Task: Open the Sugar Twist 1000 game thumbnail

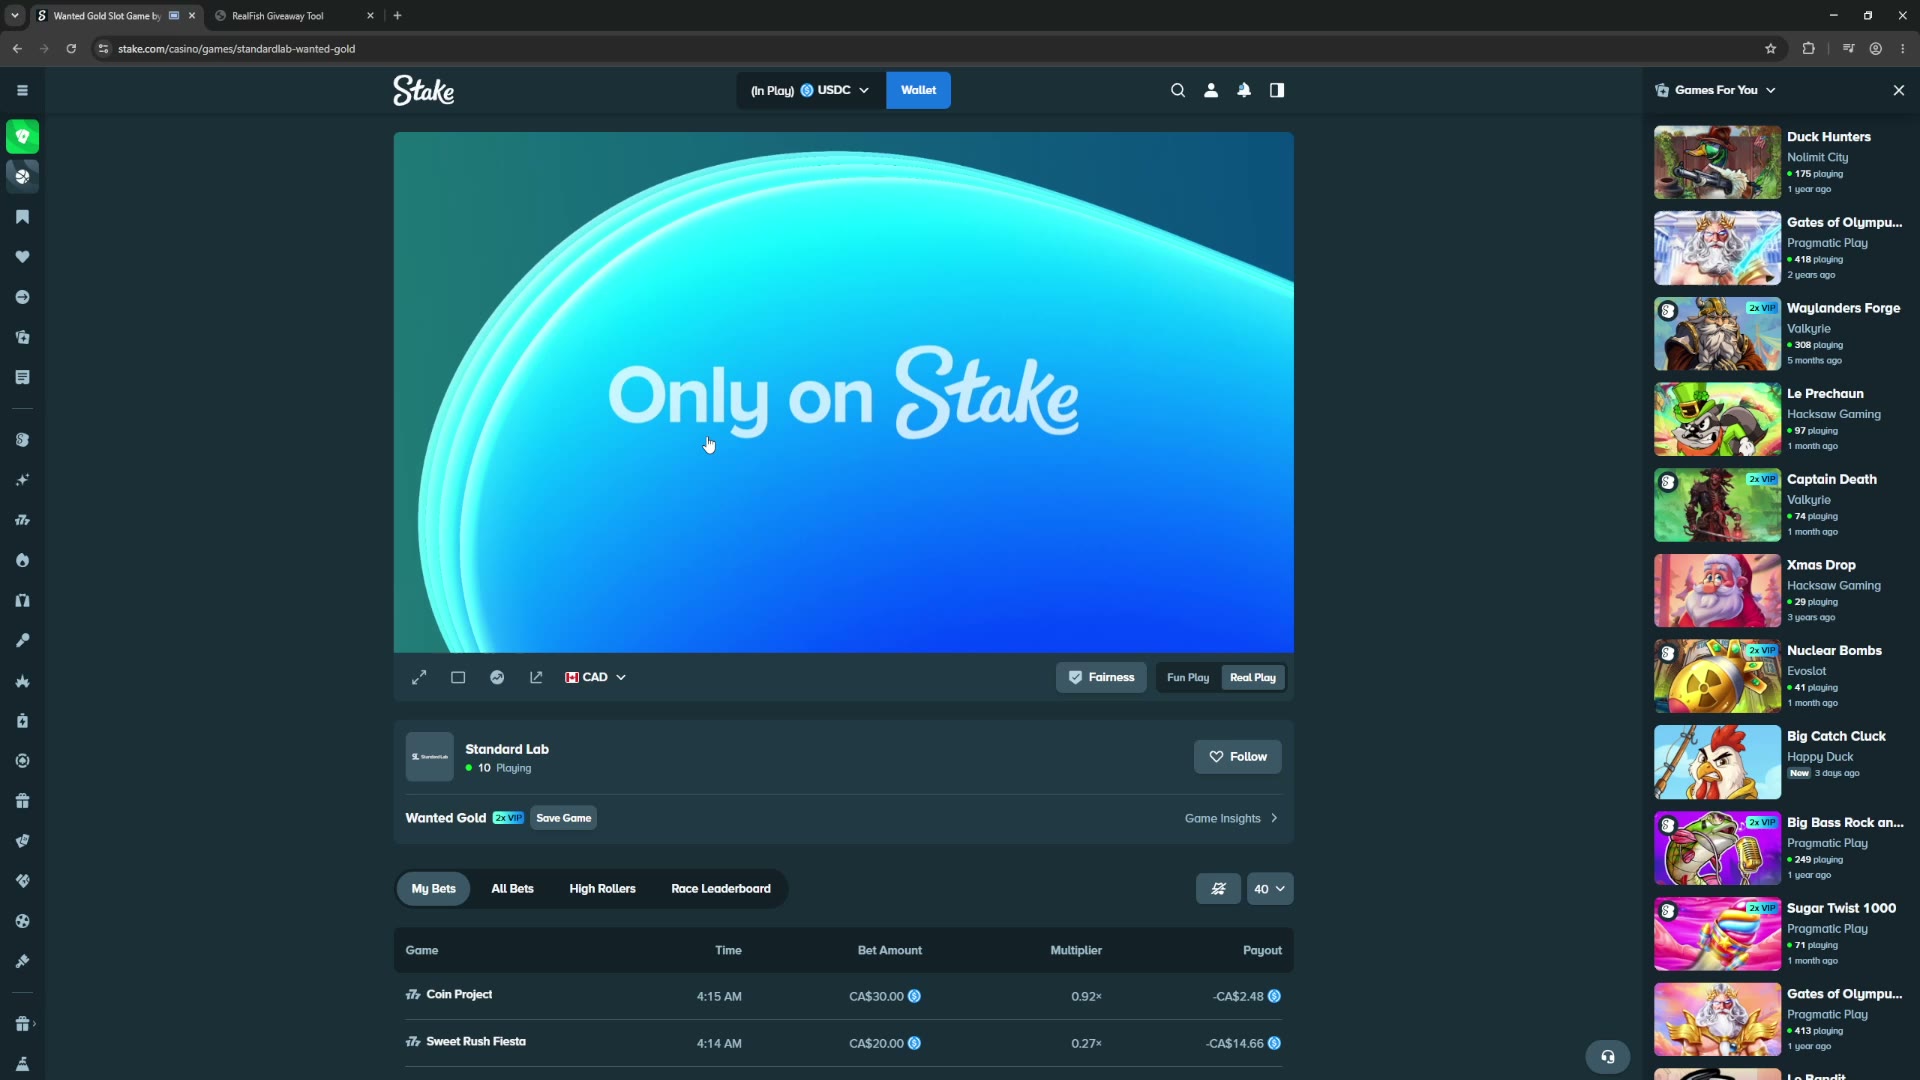Action: [x=1717, y=934]
